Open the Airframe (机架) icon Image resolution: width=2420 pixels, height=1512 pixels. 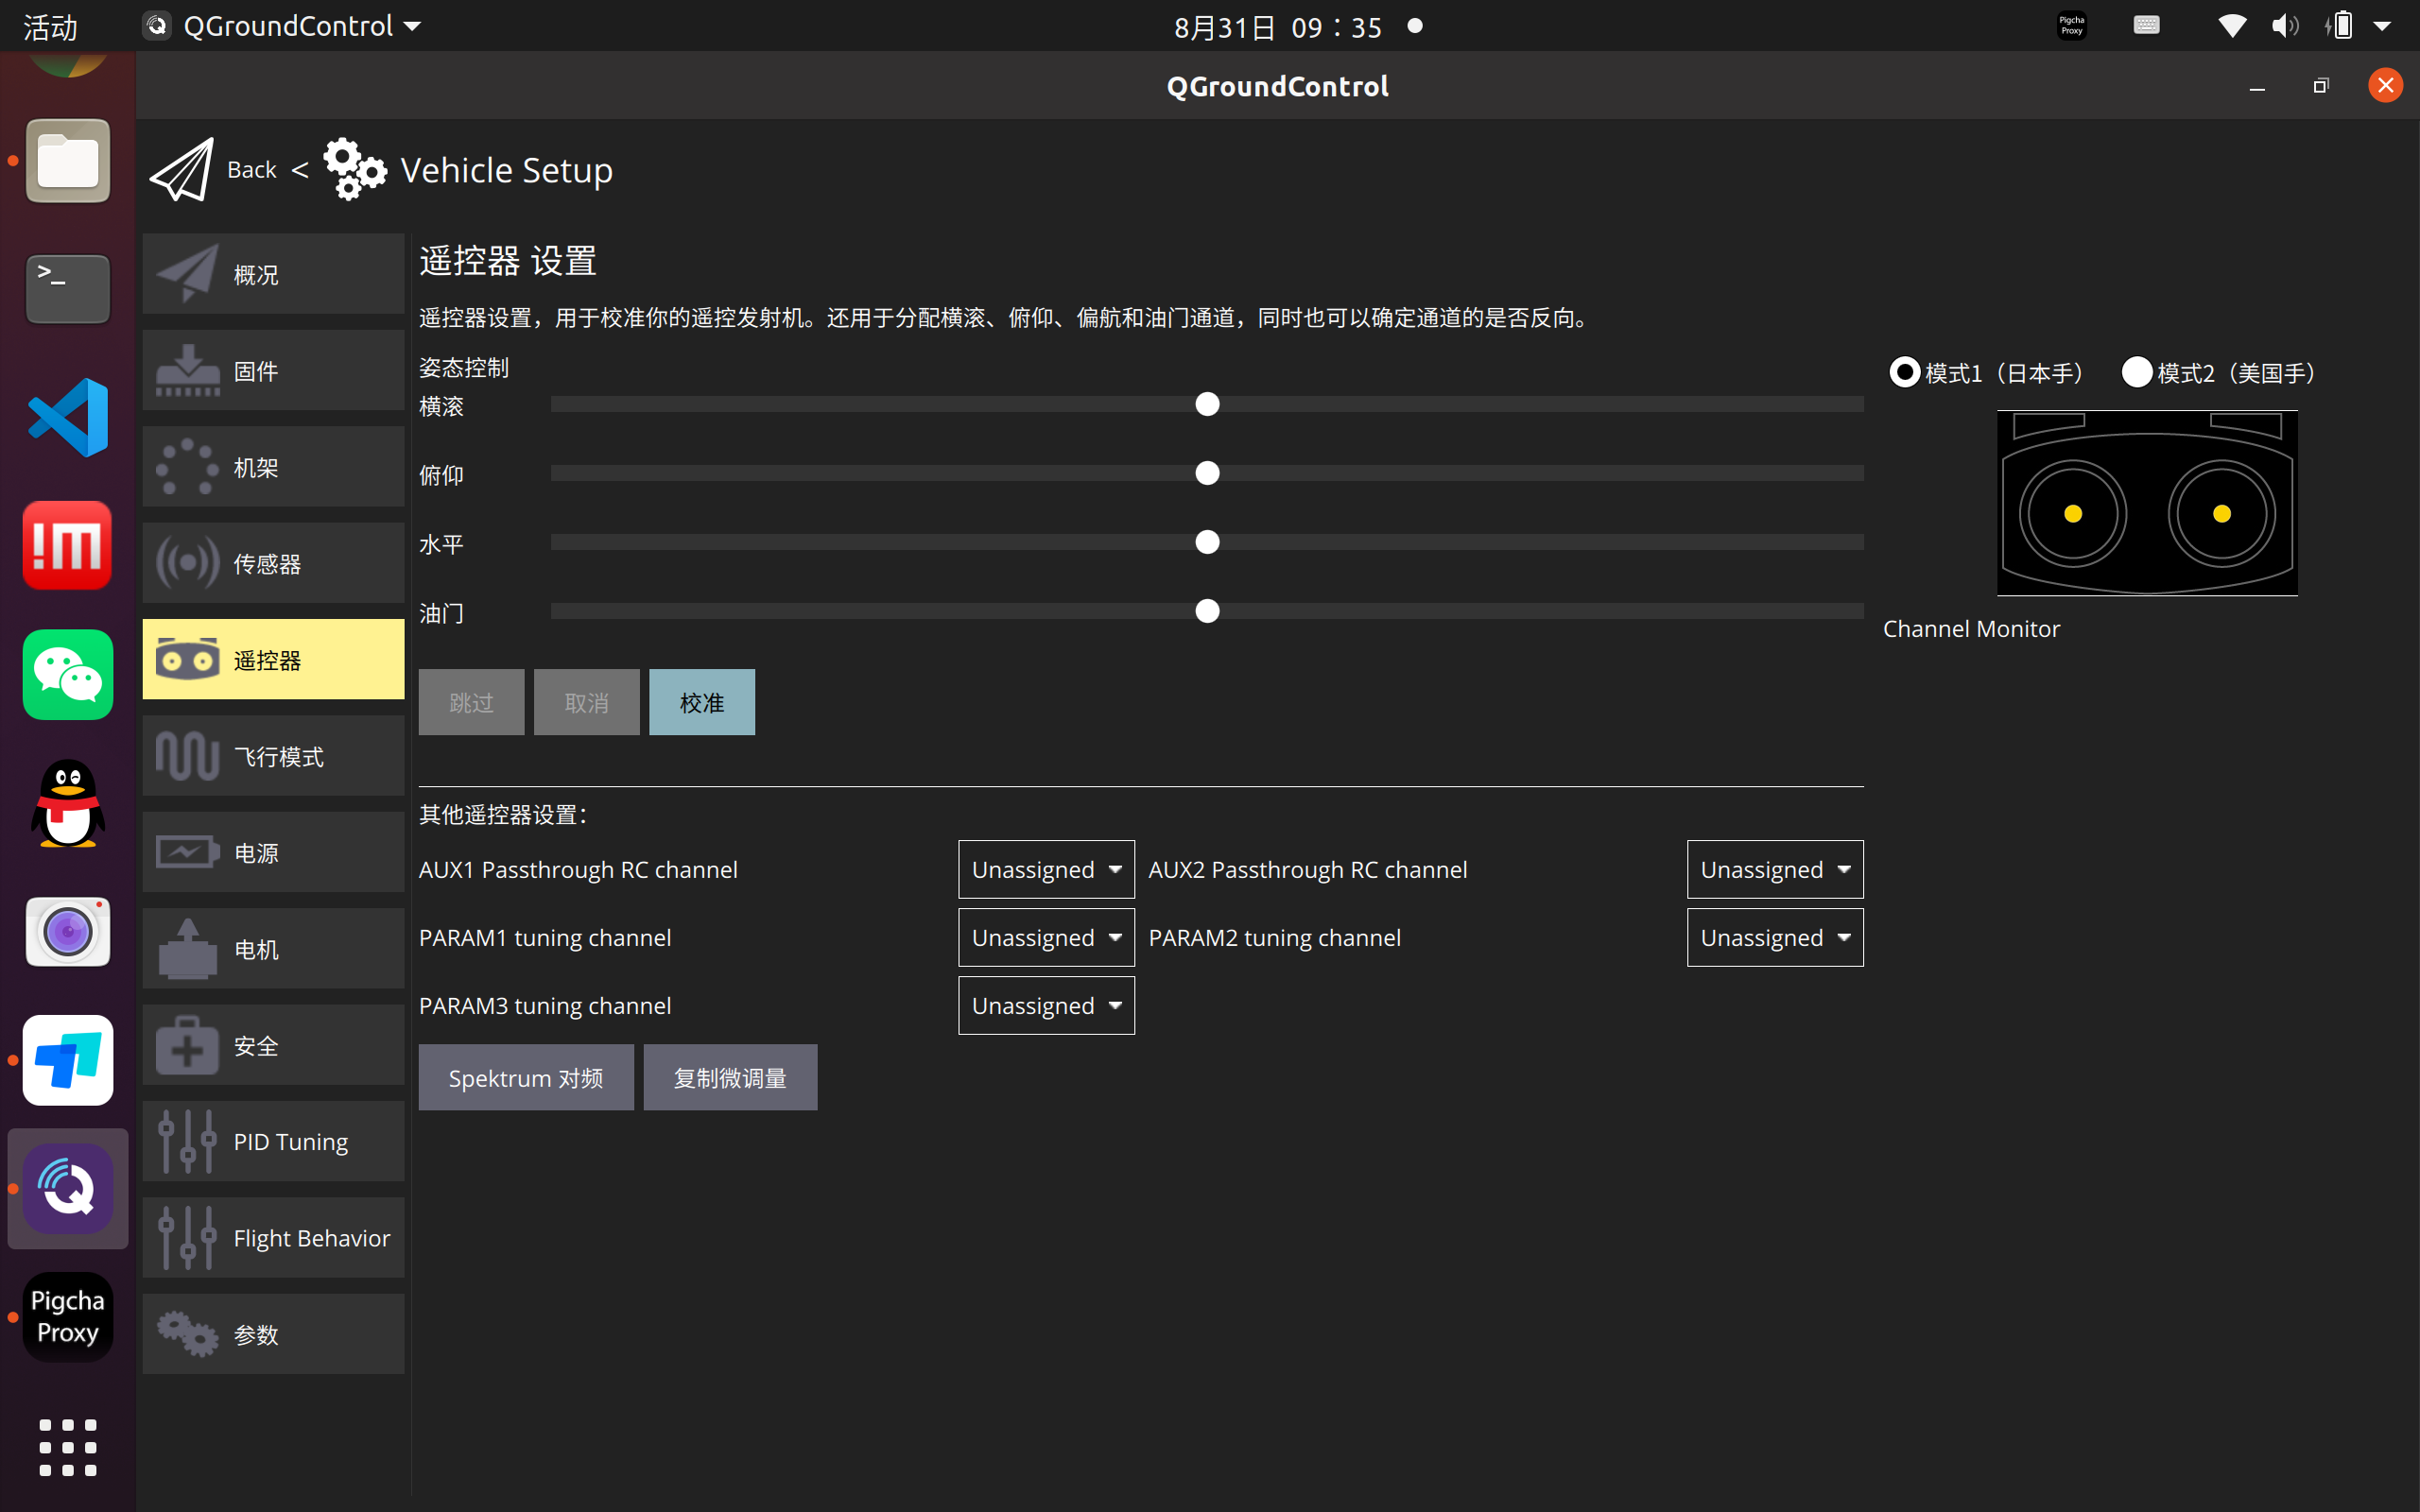[x=187, y=467]
